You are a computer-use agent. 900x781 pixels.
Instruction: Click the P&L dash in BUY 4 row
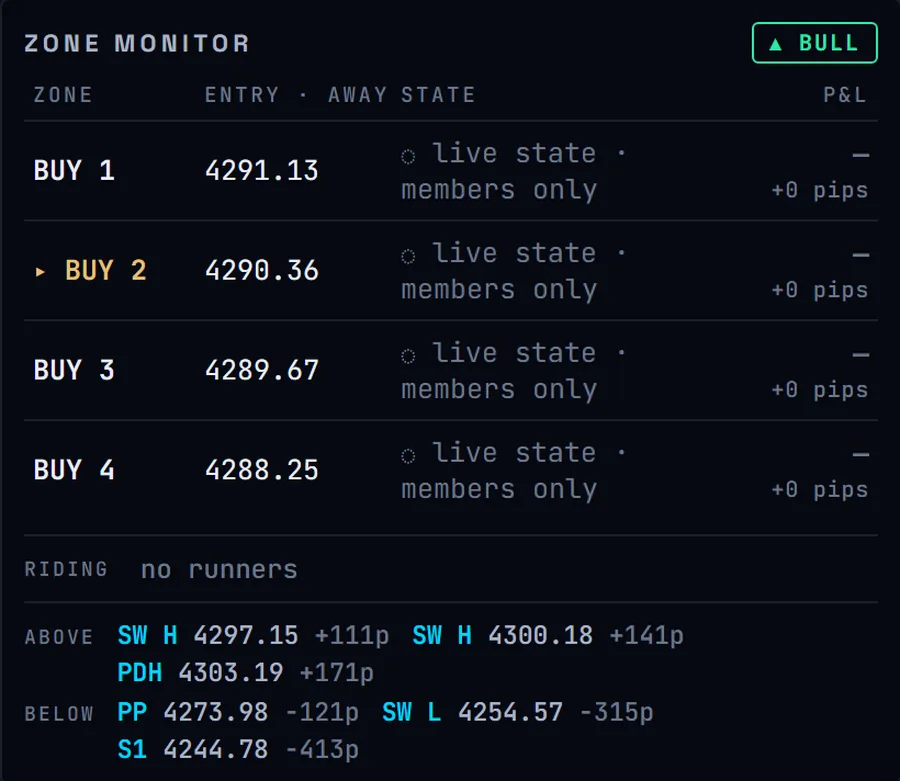tap(860, 455)
